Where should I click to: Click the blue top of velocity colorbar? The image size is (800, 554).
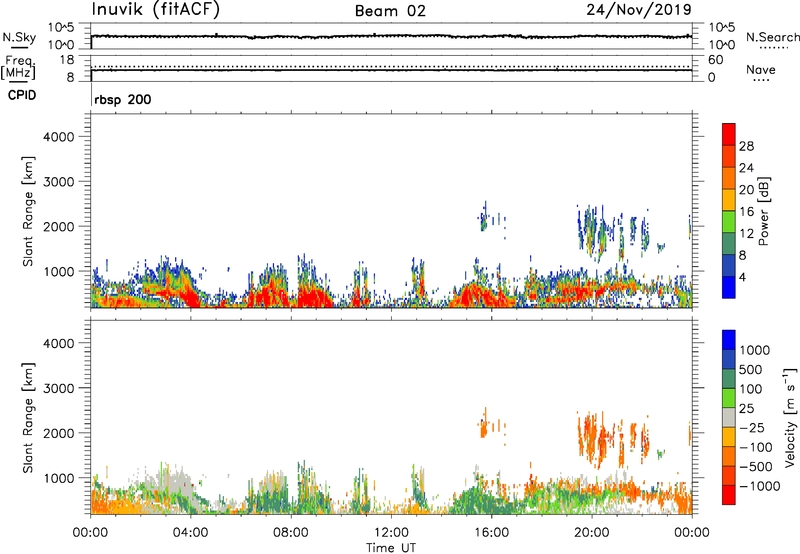pos(729,340)
